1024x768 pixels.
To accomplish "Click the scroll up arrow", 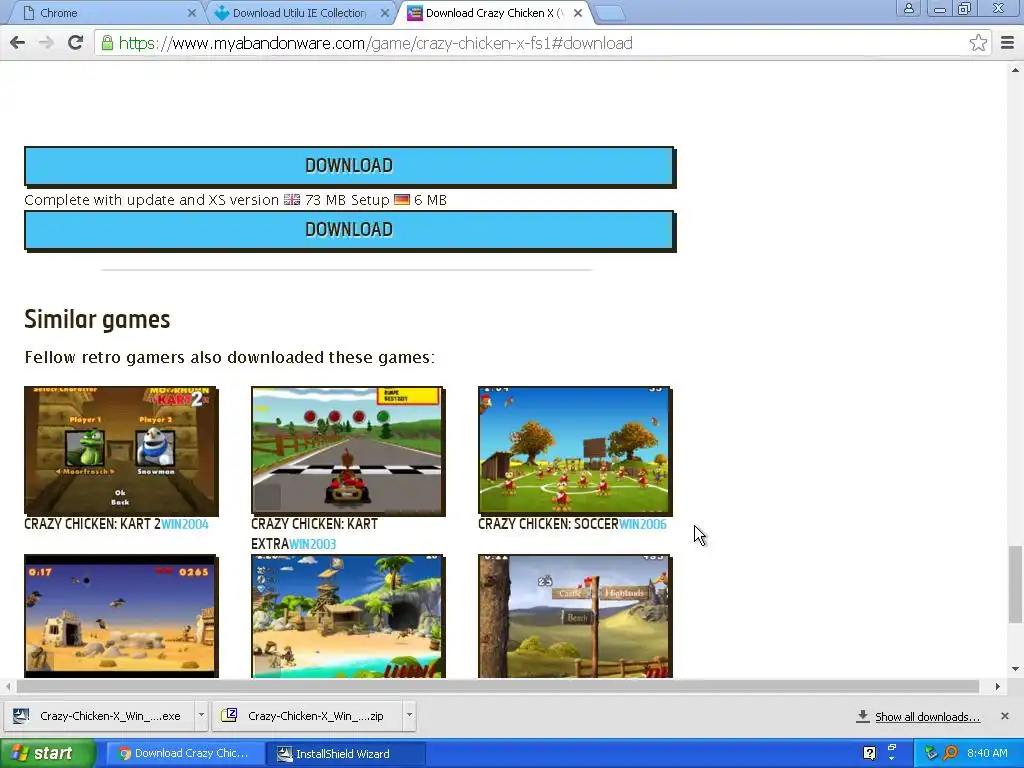I will tap(1015, 69).
